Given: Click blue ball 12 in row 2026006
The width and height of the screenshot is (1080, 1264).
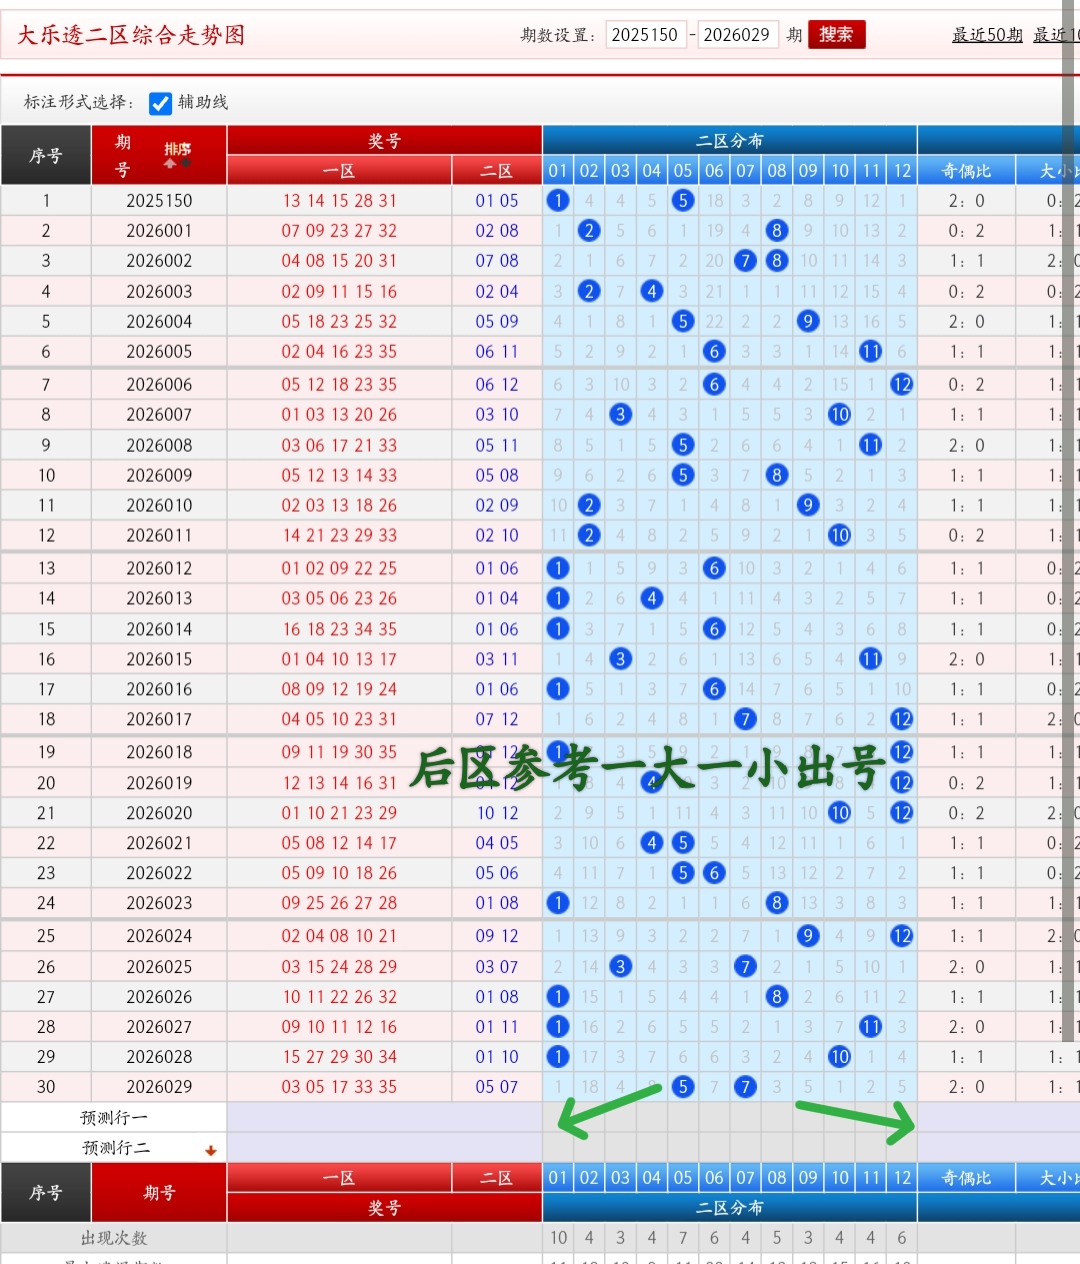Looking at the screenshot, I should (x=902, y=384).
